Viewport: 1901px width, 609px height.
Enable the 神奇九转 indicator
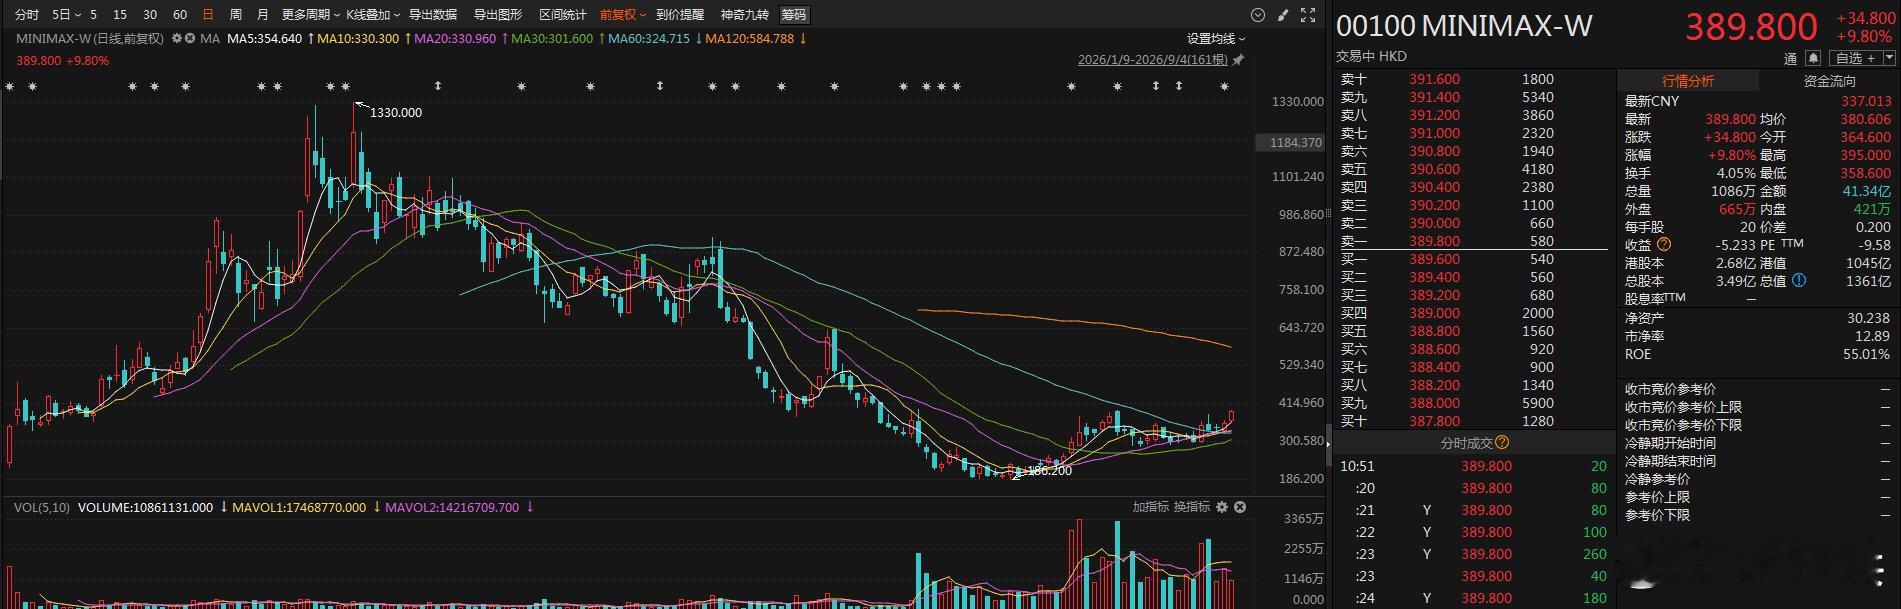745,15
